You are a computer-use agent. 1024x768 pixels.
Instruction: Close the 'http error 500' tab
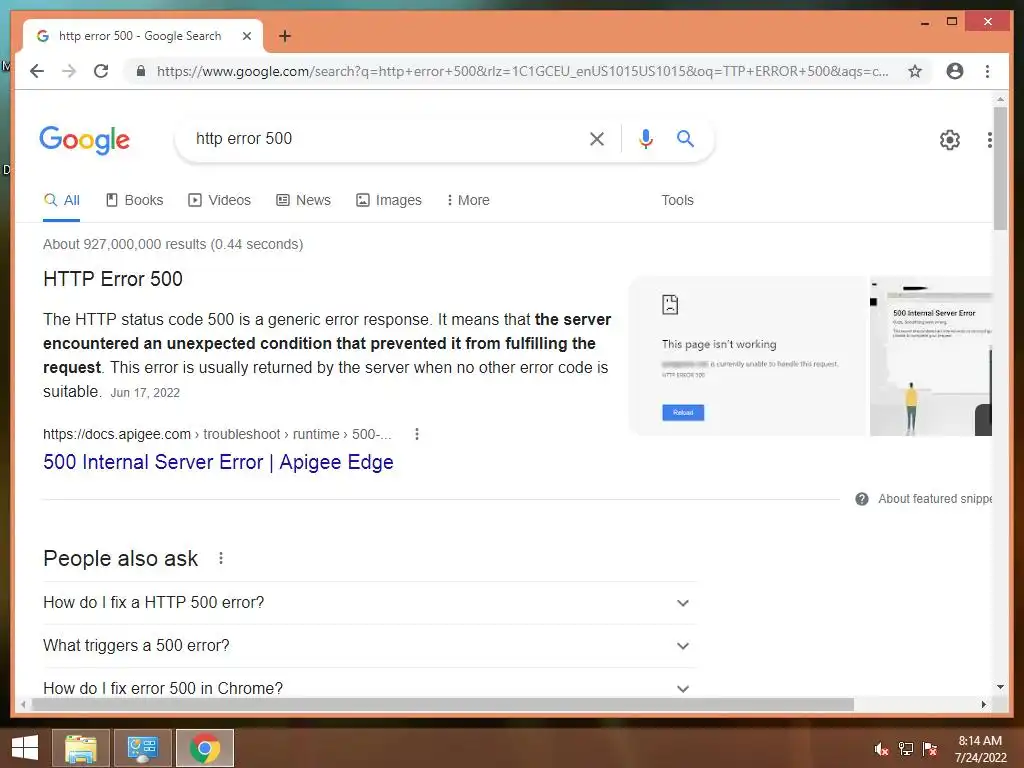click(247, 36)
